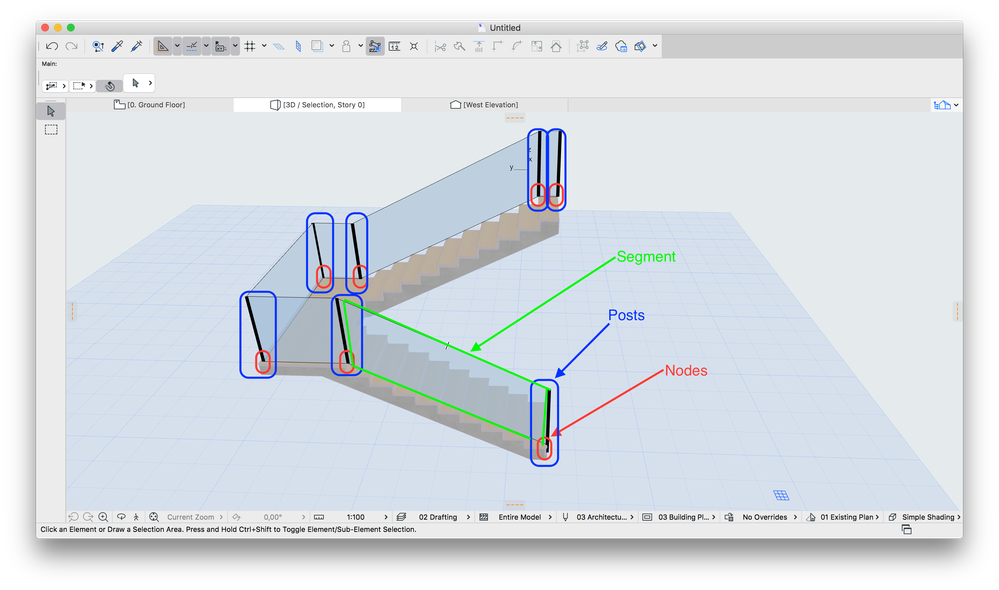Select the Syringe inject parameters tool

coord(136,46)
